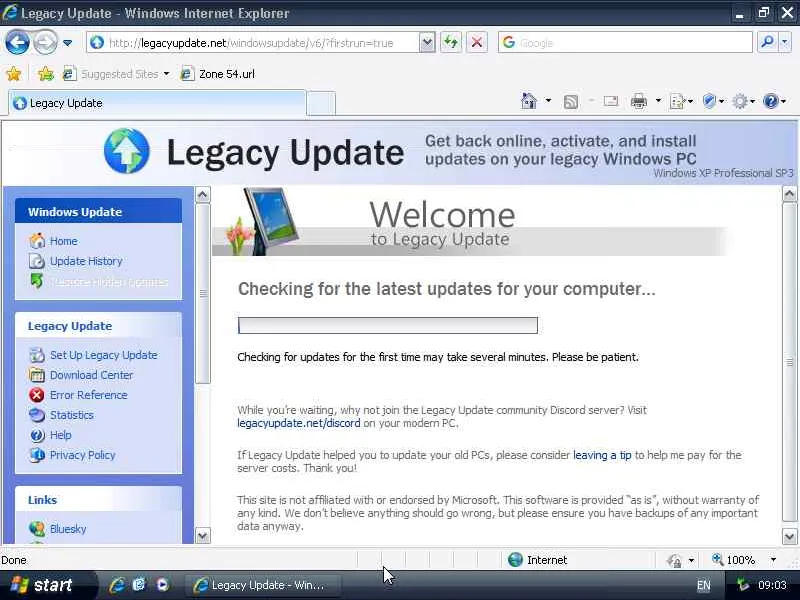Open Windows Media Player Quick Launch icon
Viewport: 800px width, 600px height.
tap(162, 585)
